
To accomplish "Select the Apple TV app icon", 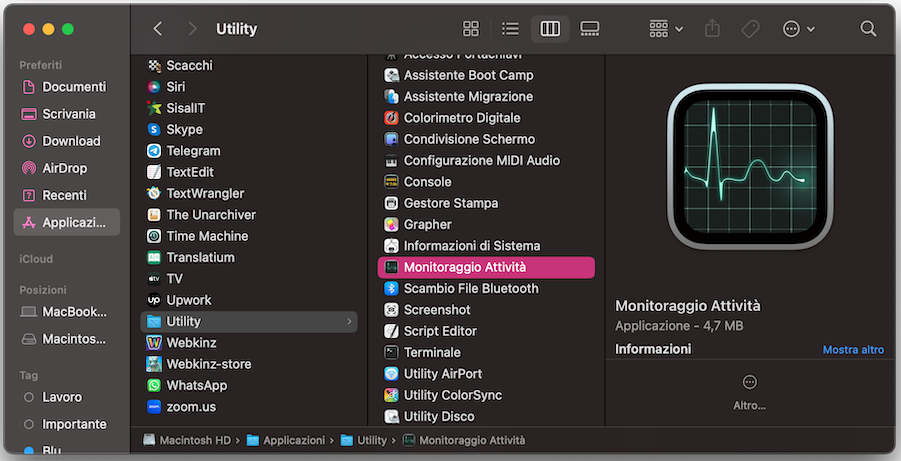I will [x=154, y=279].
